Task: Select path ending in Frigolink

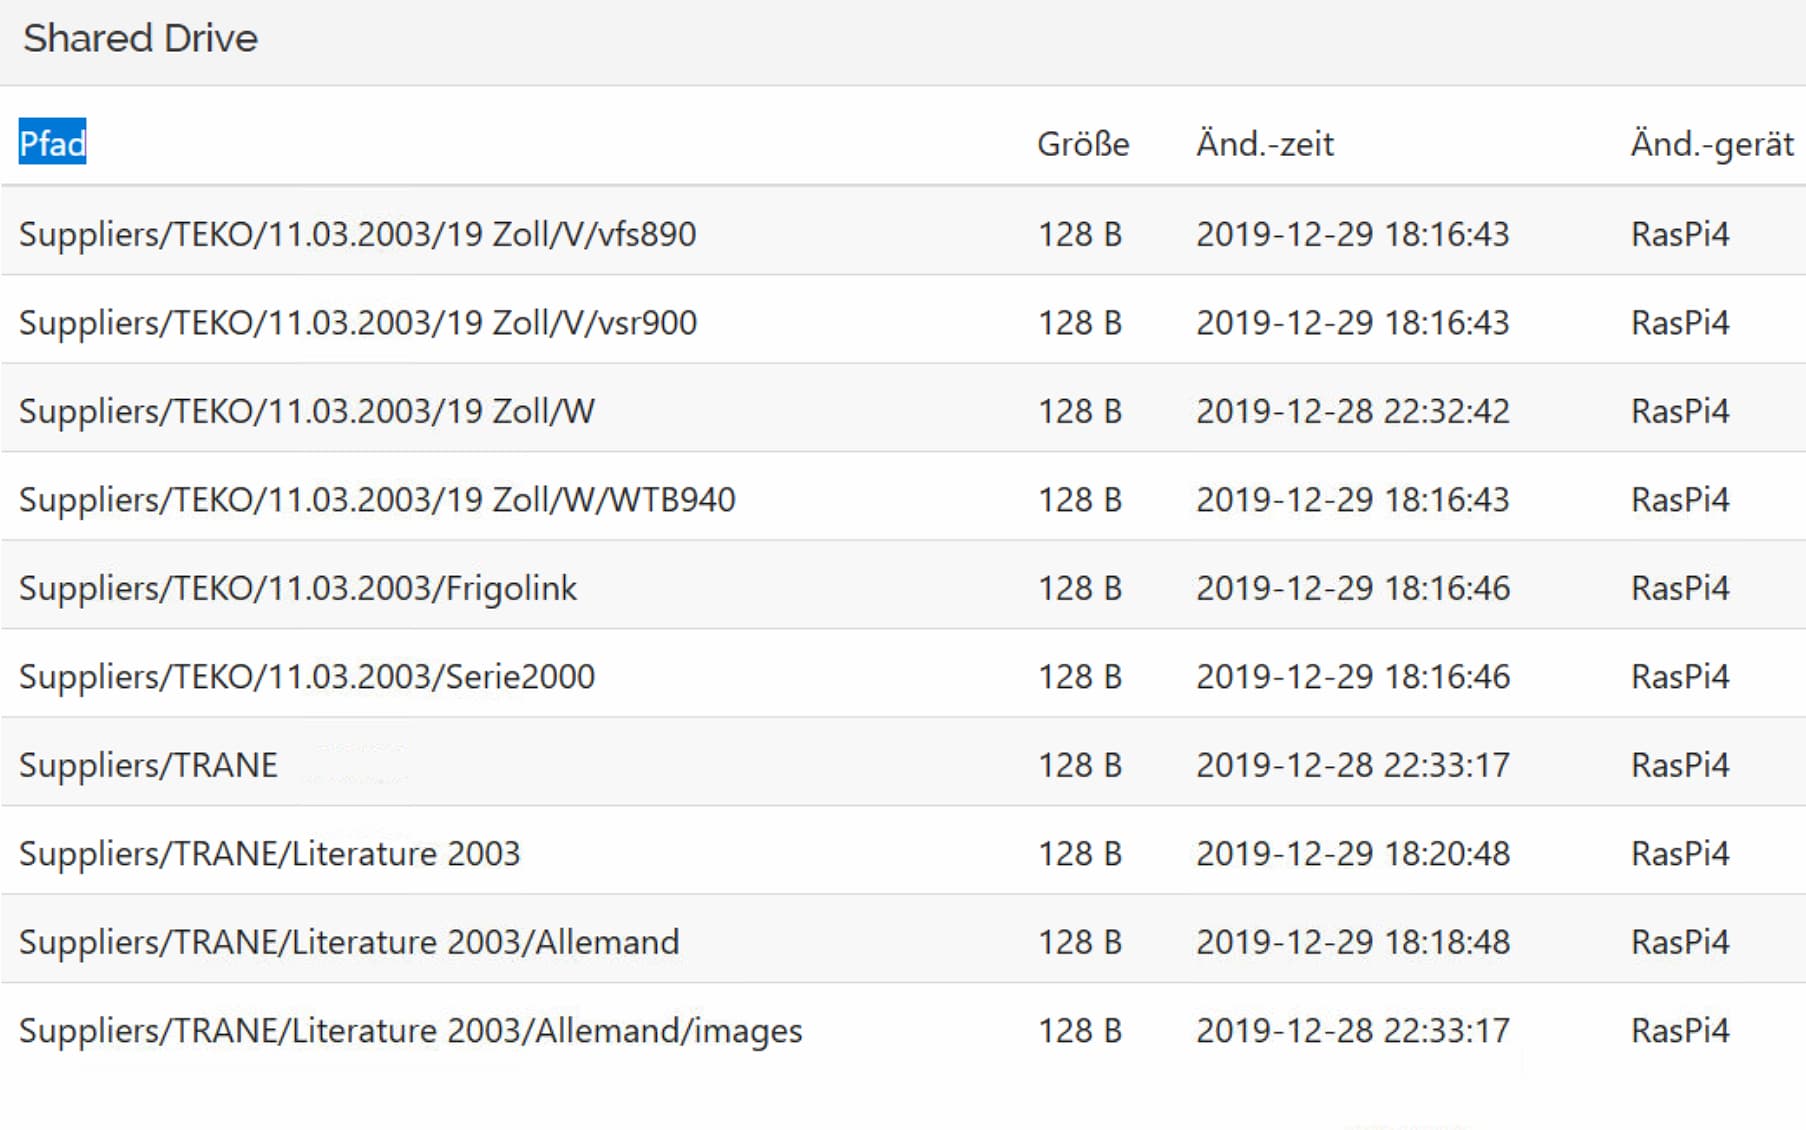Action: click(298, 588)
